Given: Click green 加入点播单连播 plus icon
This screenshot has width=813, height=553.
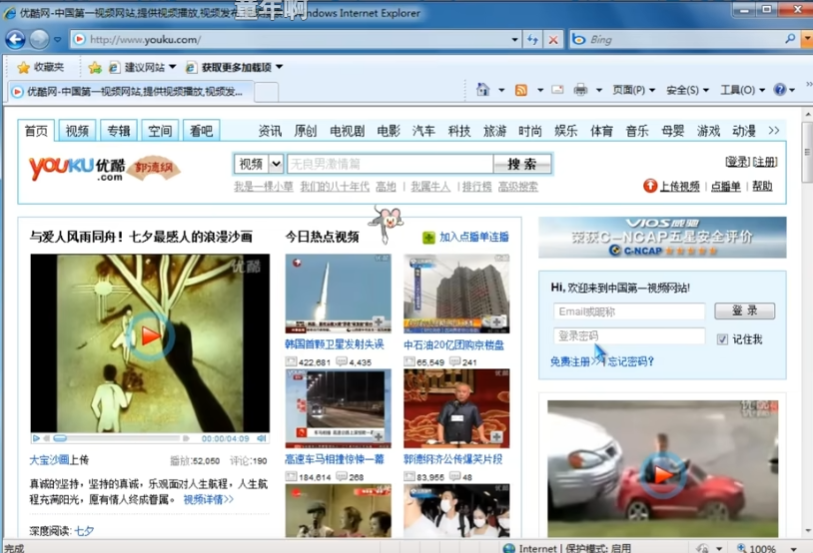Looking at the screenshot, I should point(429,237).
